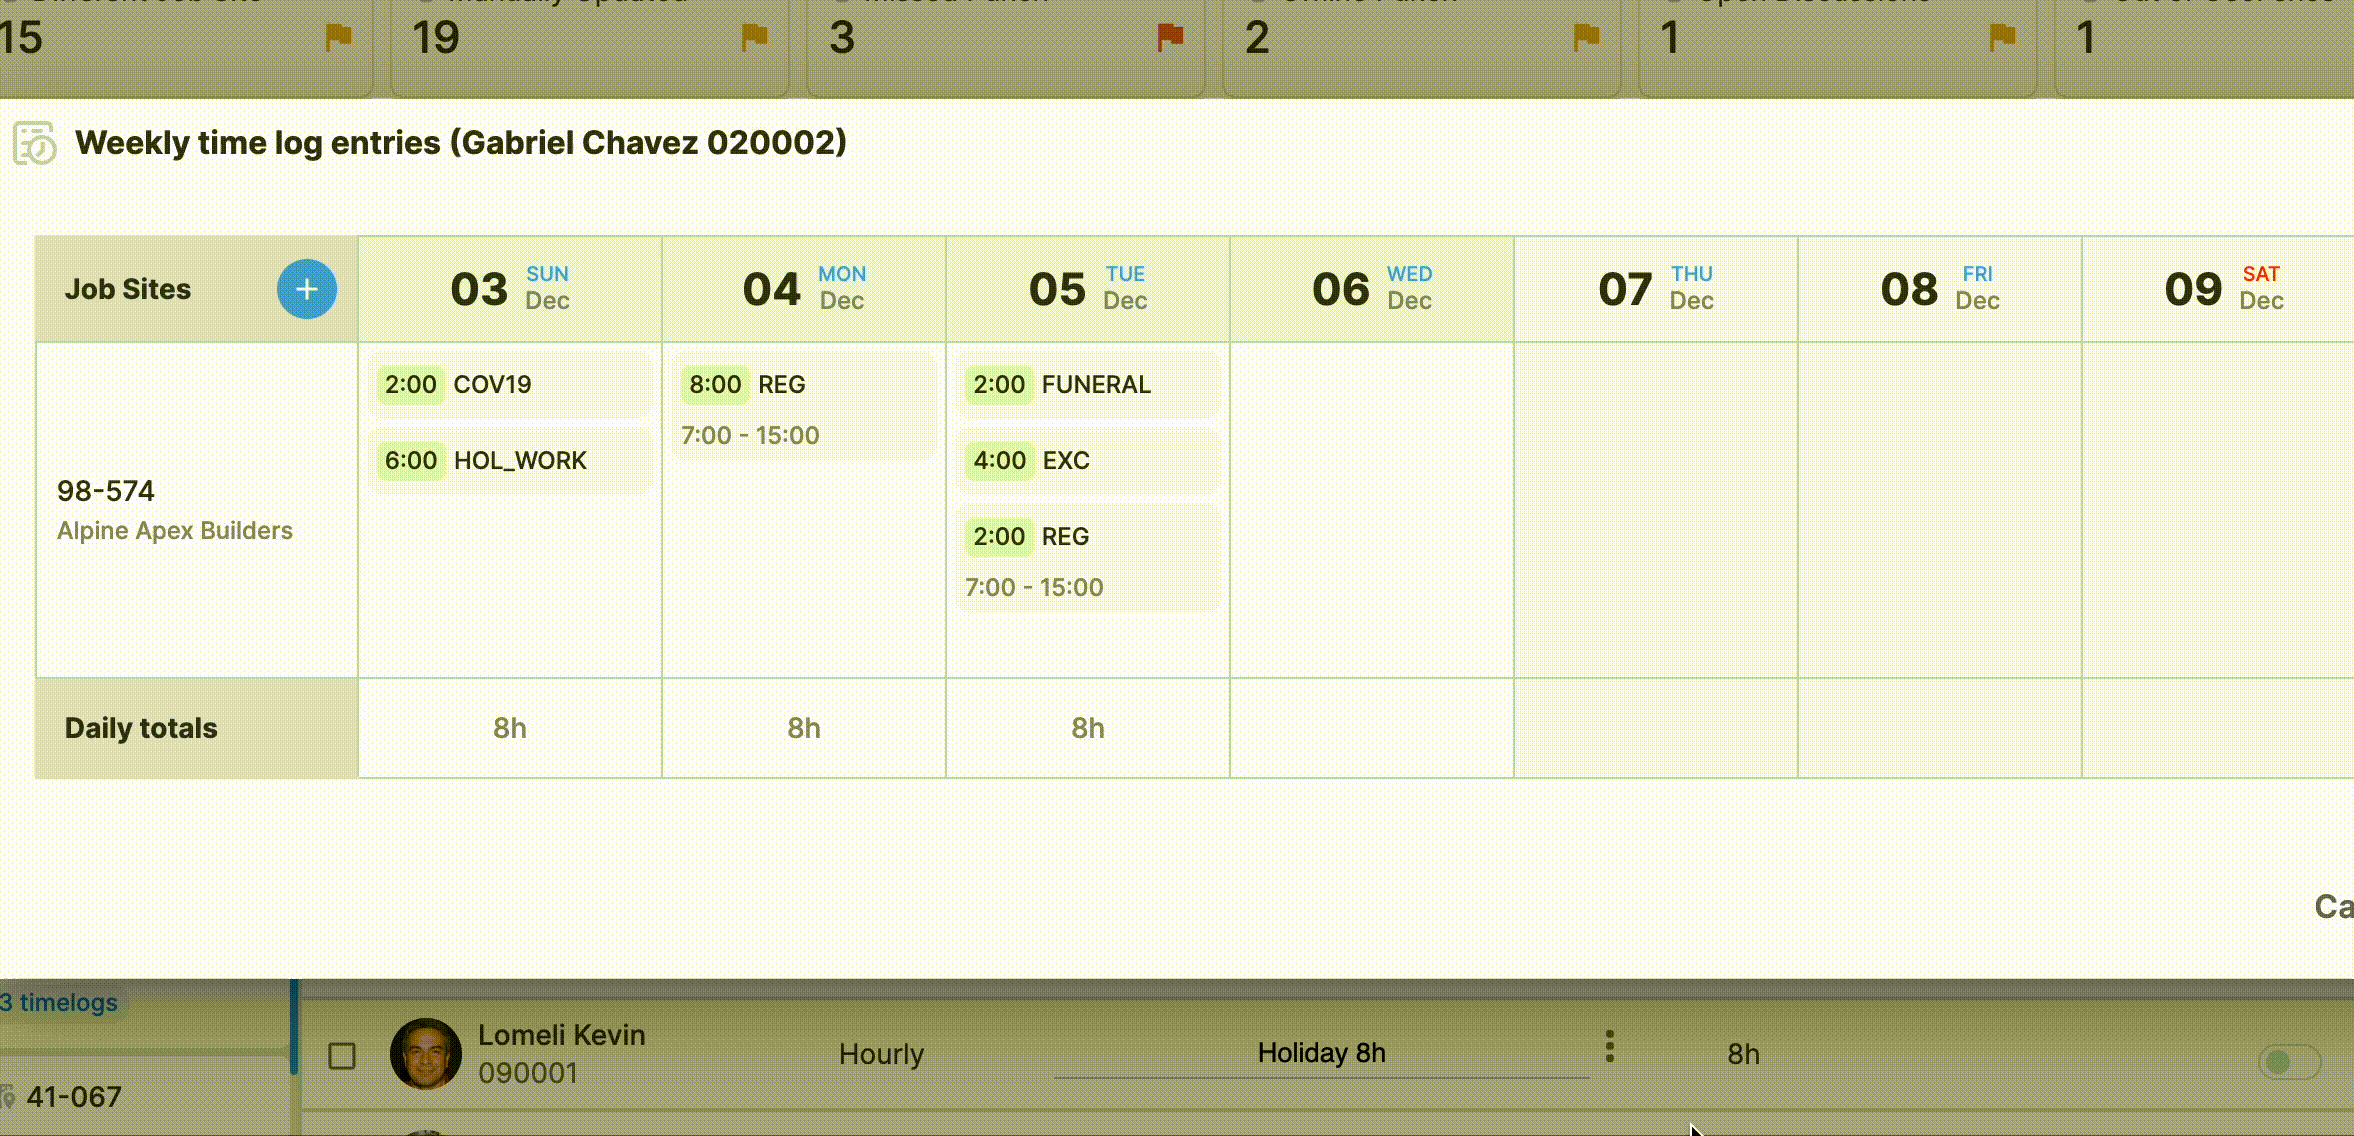Click Lomeli Kevin's avatar photo
This screenshot has width=2354, height=1136.
pyautogui.click(x=426, y=1053)
